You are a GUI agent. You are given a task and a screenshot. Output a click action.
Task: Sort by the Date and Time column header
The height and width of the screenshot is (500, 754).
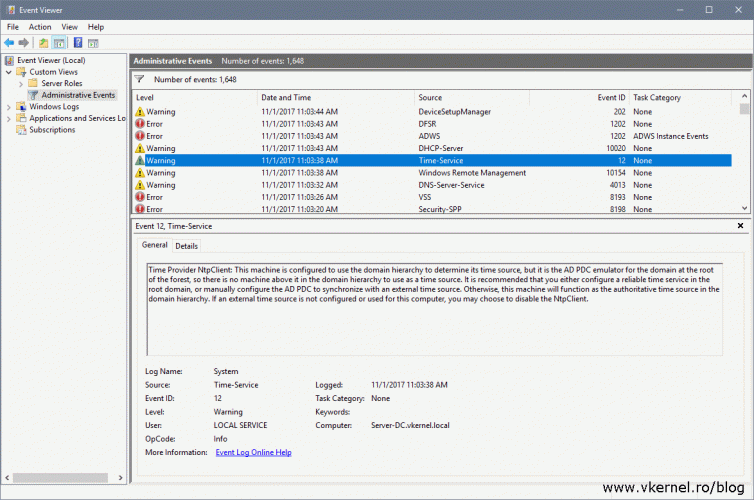point(336,98)
